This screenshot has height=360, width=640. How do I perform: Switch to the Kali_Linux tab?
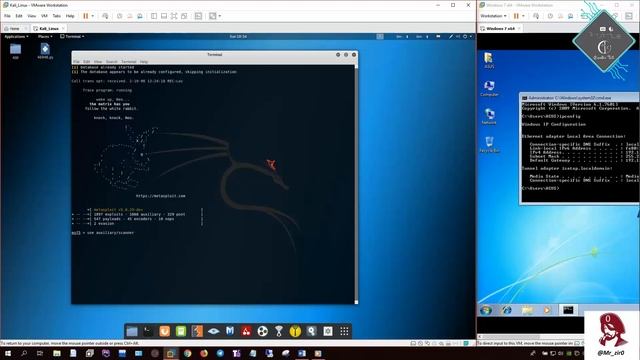point(49,29)
